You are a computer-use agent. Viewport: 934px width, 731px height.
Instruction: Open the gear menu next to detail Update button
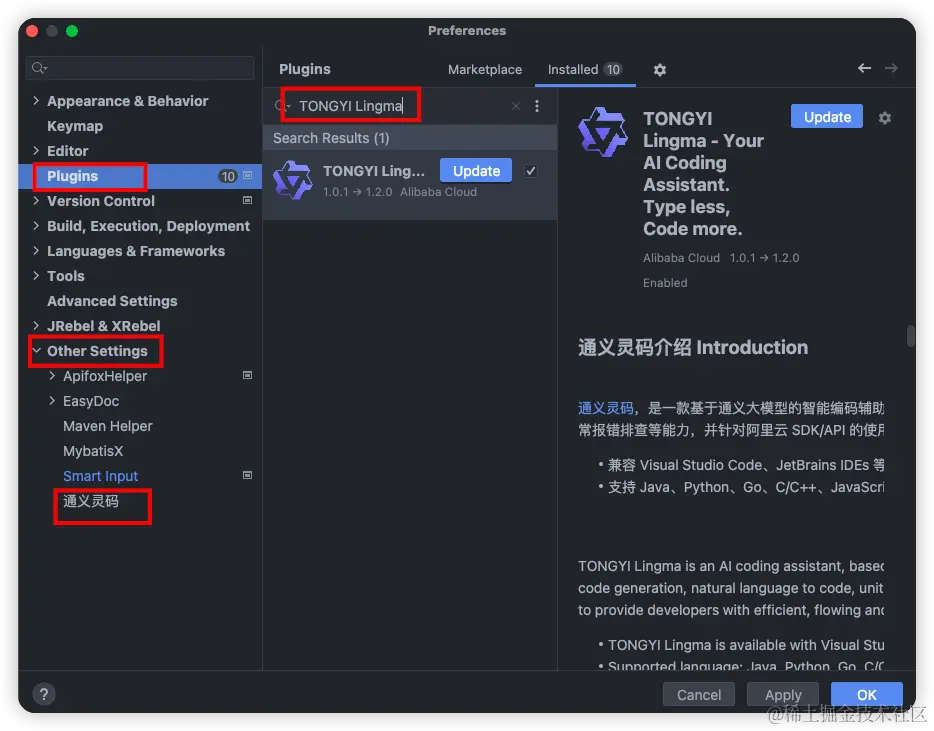point(885,118)
